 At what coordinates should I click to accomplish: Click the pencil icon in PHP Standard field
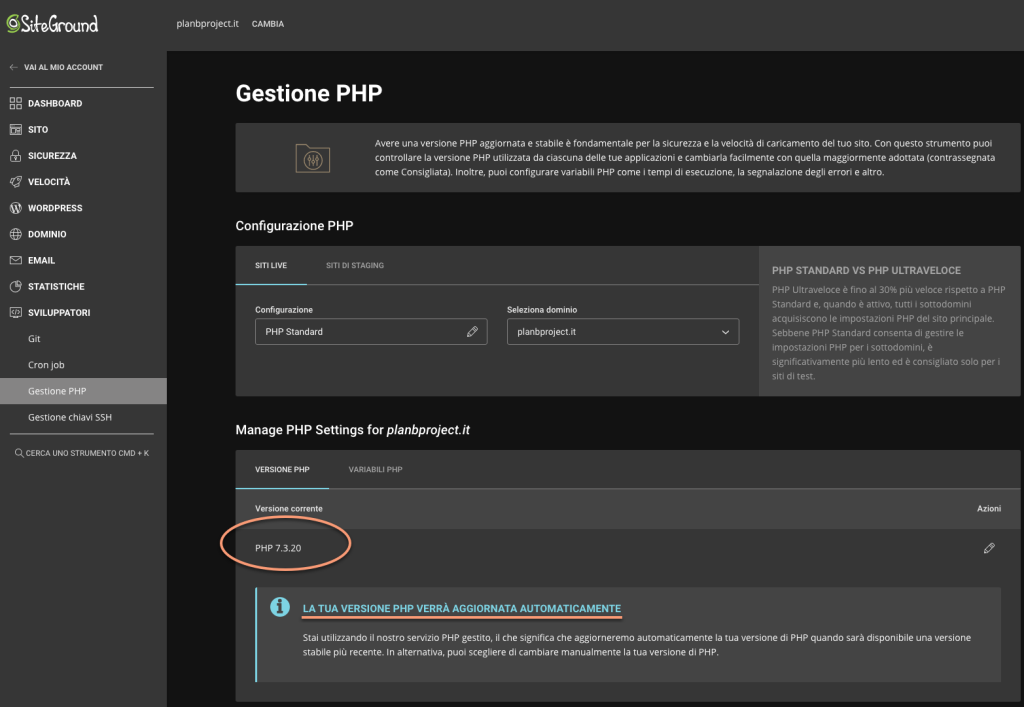tap(472, 332)
